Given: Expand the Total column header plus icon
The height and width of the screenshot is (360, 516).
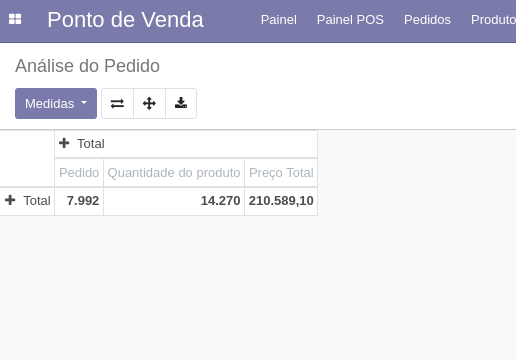Looking at the screenshot, I should point(64,143).
